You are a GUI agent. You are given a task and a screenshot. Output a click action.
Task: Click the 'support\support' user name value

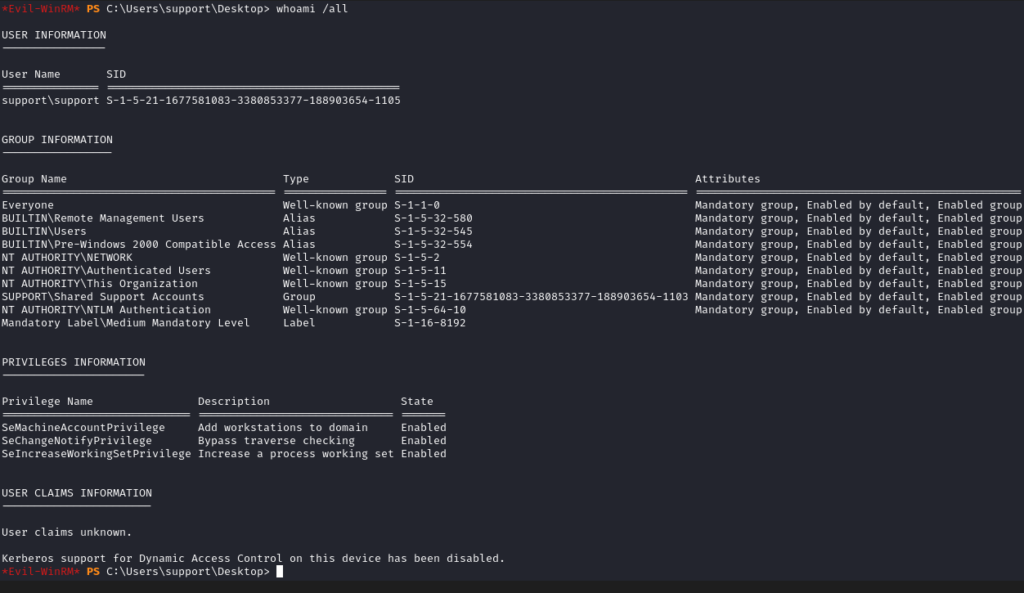pyautogui.click(x=50, y=100)
